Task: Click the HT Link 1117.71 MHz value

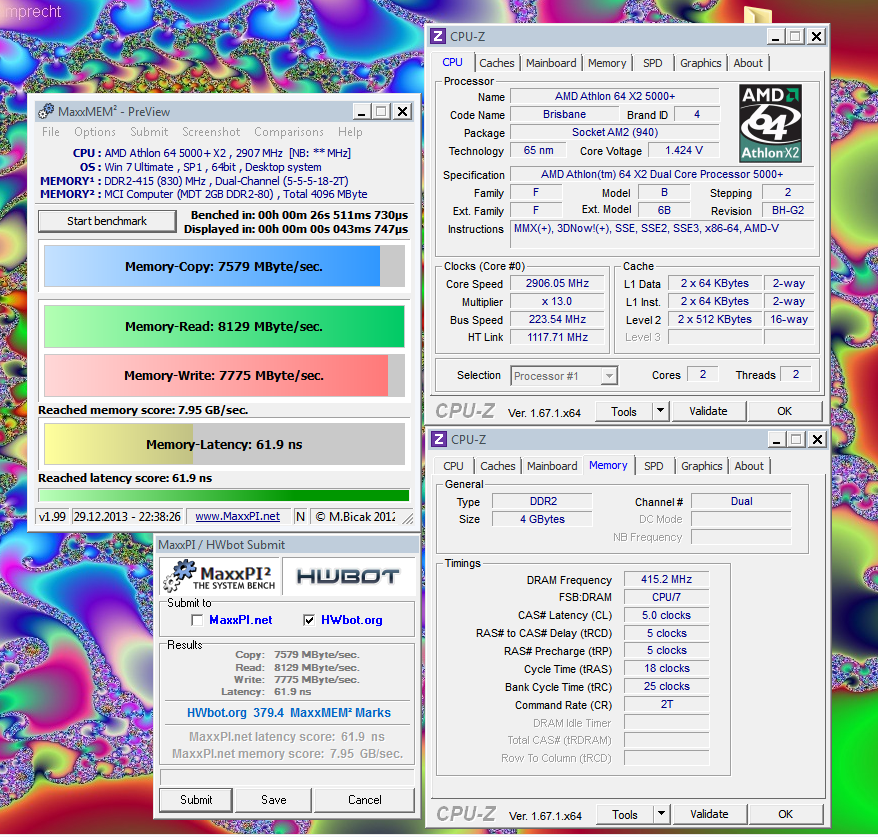Action: pyautogui.click(x=557, y=337)
